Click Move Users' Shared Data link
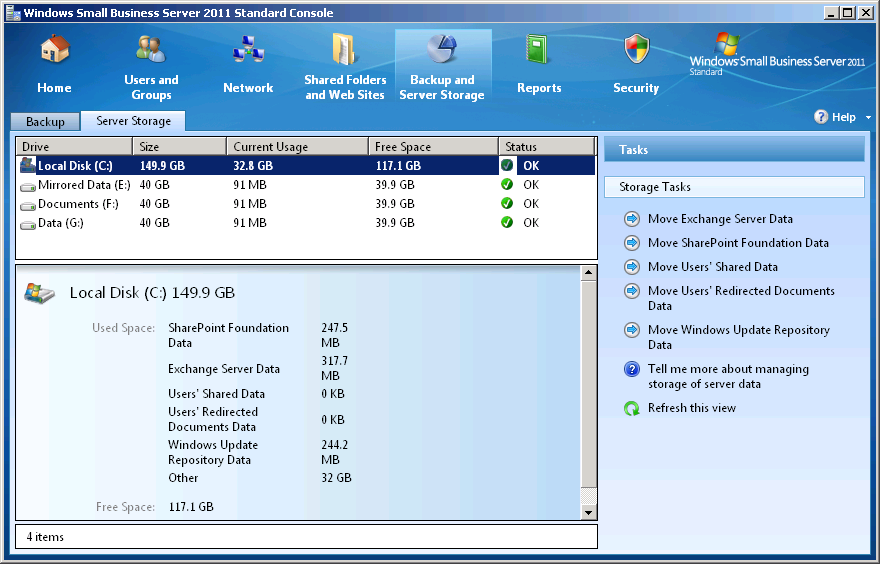Viewport: 880px width, 564px height. point(713,267)
